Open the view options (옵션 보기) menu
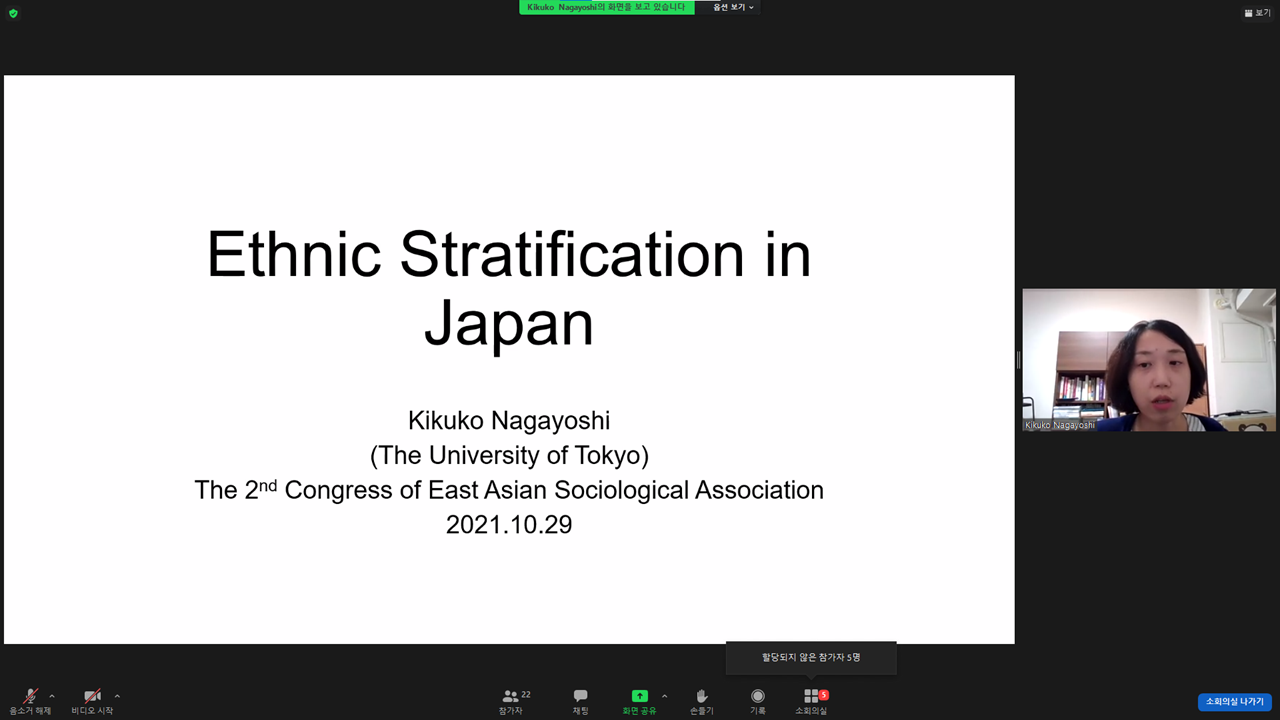 pyautogui.click(x=733, y=7)
